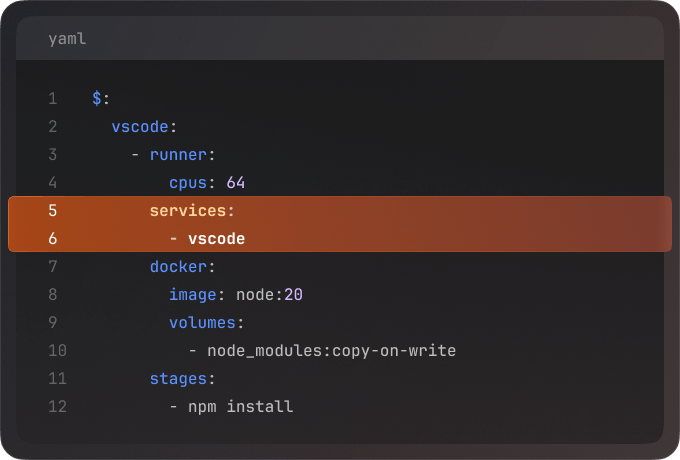Select line number 6 in gutter
The image size is (680, 460).
coord(52,239)
